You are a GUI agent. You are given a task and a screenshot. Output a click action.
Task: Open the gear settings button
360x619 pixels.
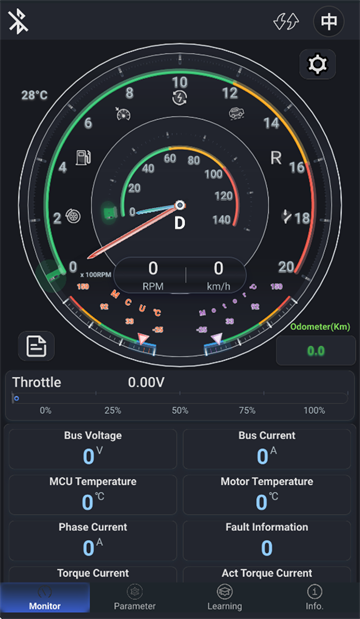coord(318,64)
